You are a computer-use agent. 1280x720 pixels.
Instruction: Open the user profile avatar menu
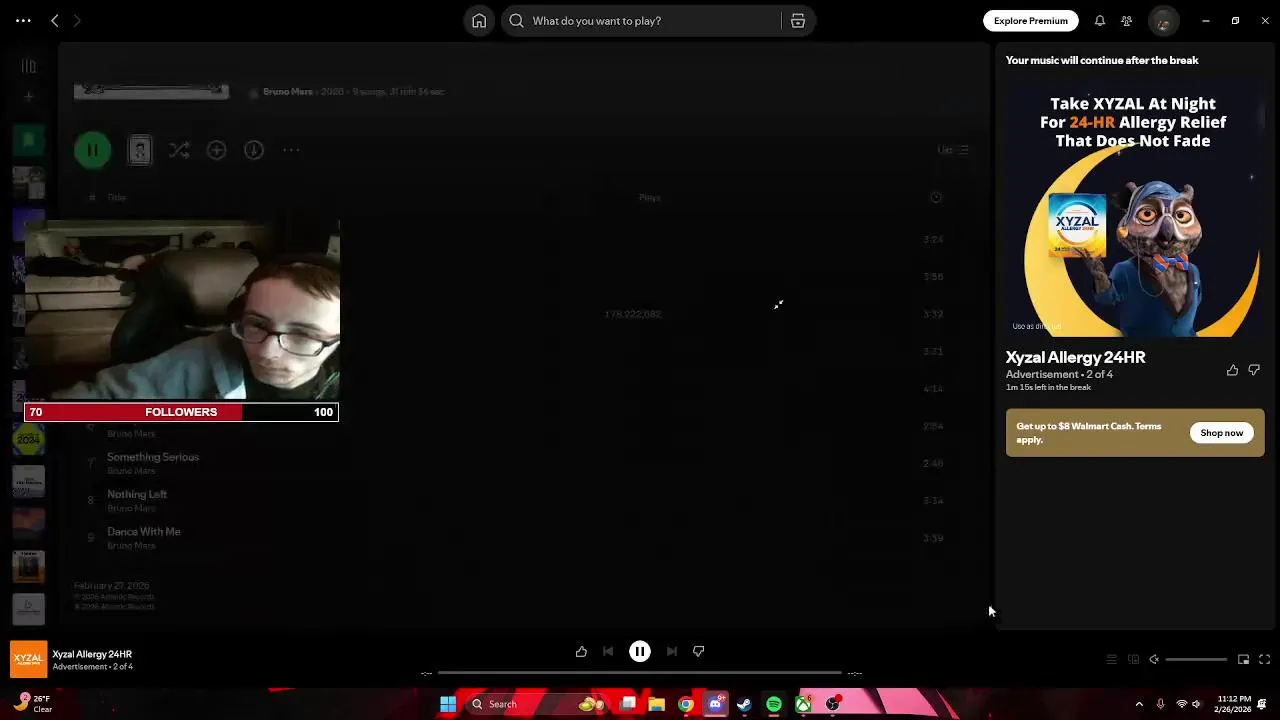[x=1162, y=21]
